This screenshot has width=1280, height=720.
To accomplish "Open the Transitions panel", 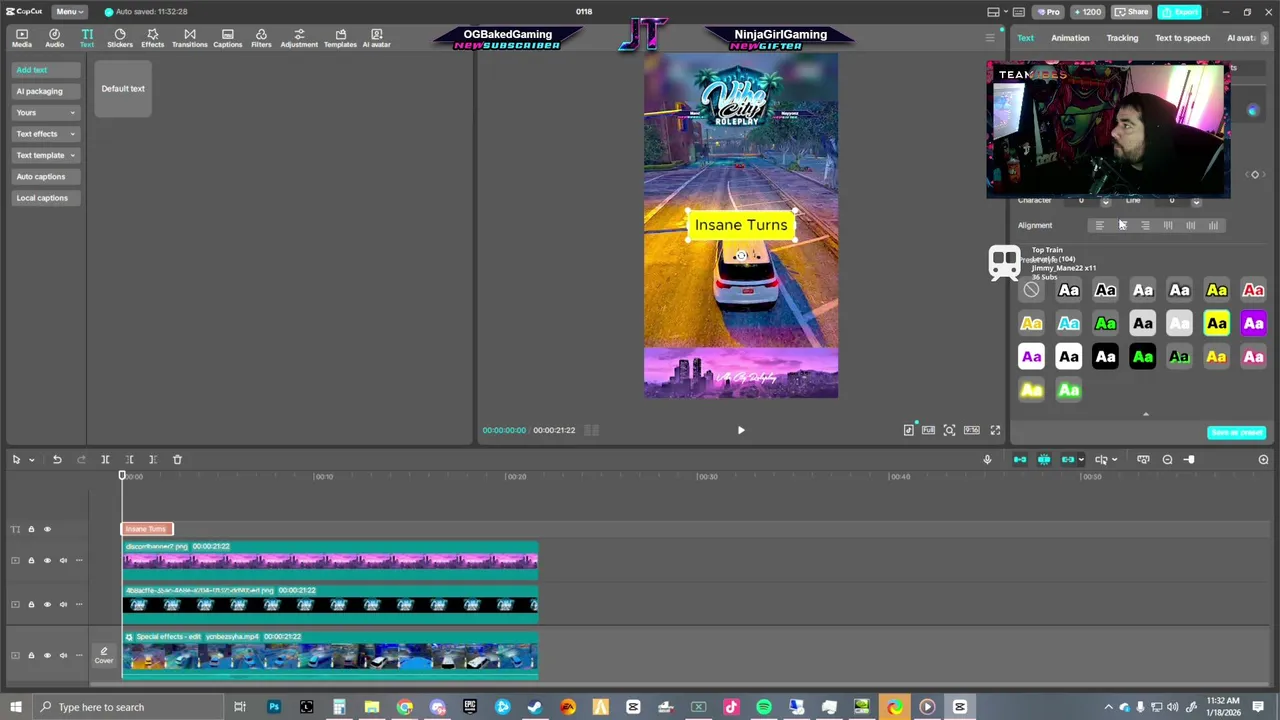I will click(x=189, y=38).
